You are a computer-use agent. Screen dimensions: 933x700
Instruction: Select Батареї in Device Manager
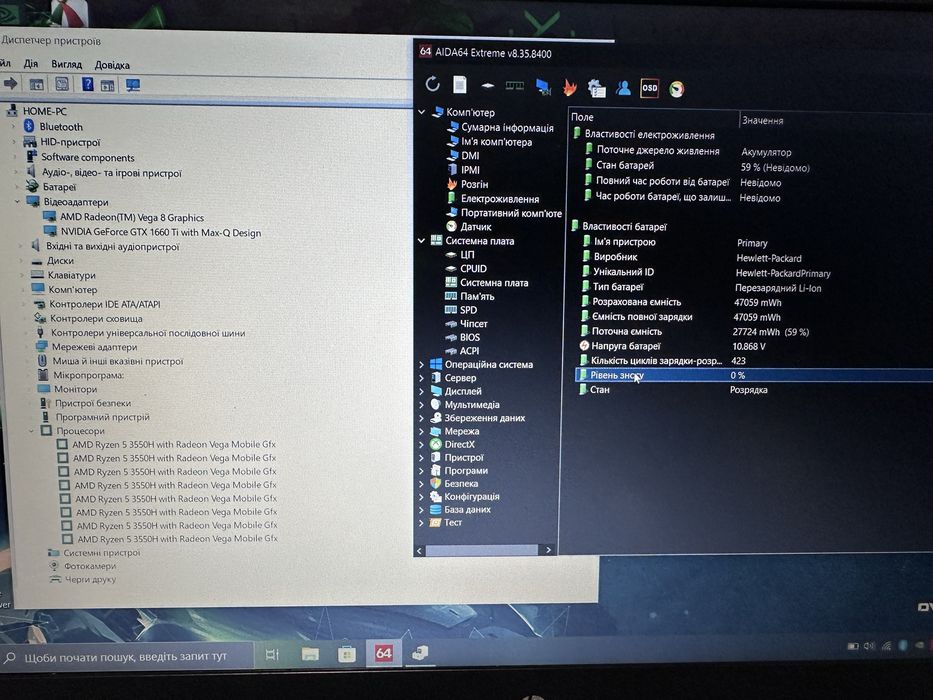point(60,187)
